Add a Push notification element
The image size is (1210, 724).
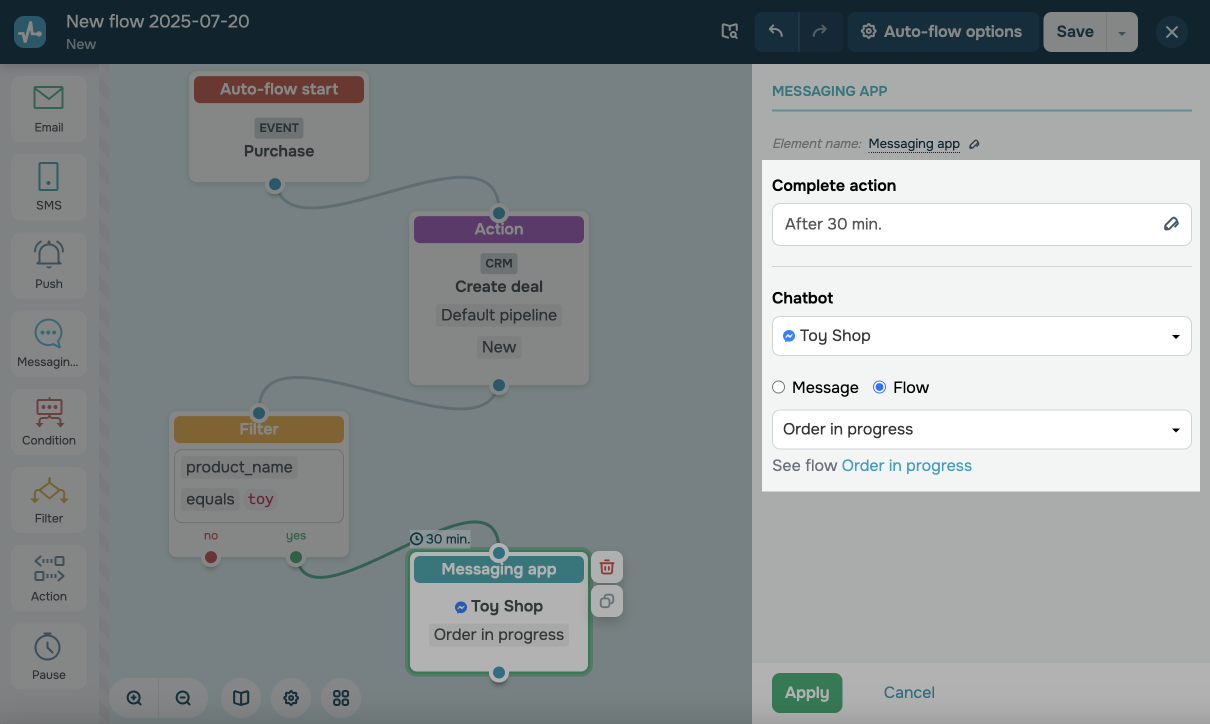(x=49, y=264)
